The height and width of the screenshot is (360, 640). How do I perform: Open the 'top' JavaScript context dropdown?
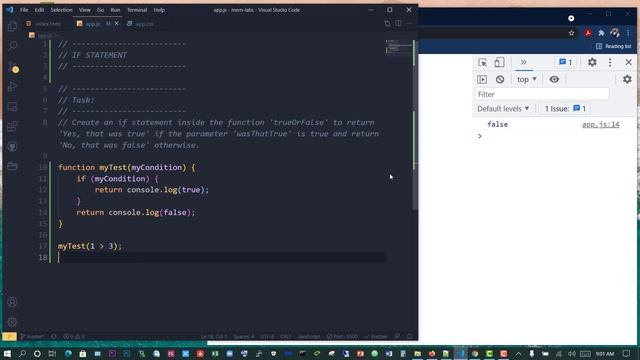click(x=527, y=80)
